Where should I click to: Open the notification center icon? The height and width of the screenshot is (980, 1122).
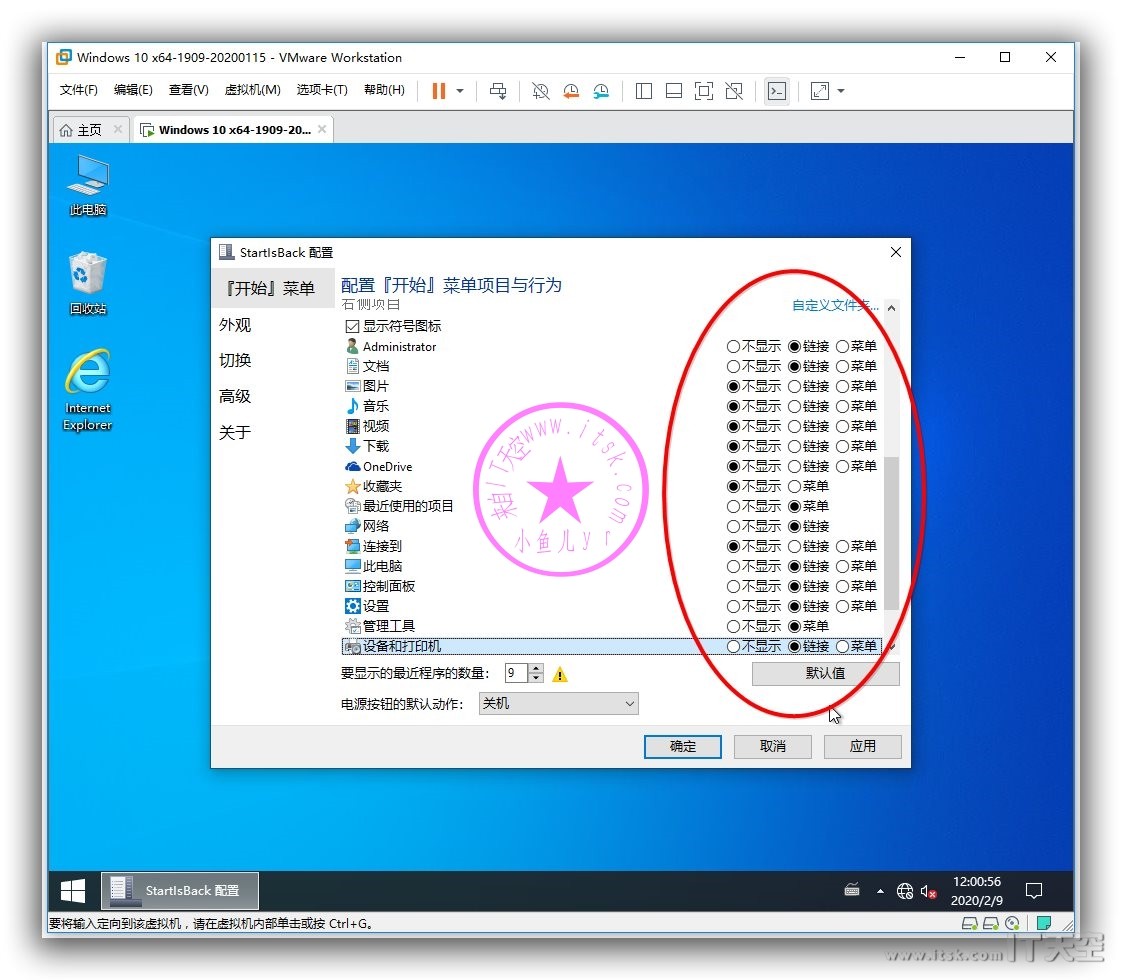click(1034, 891)
